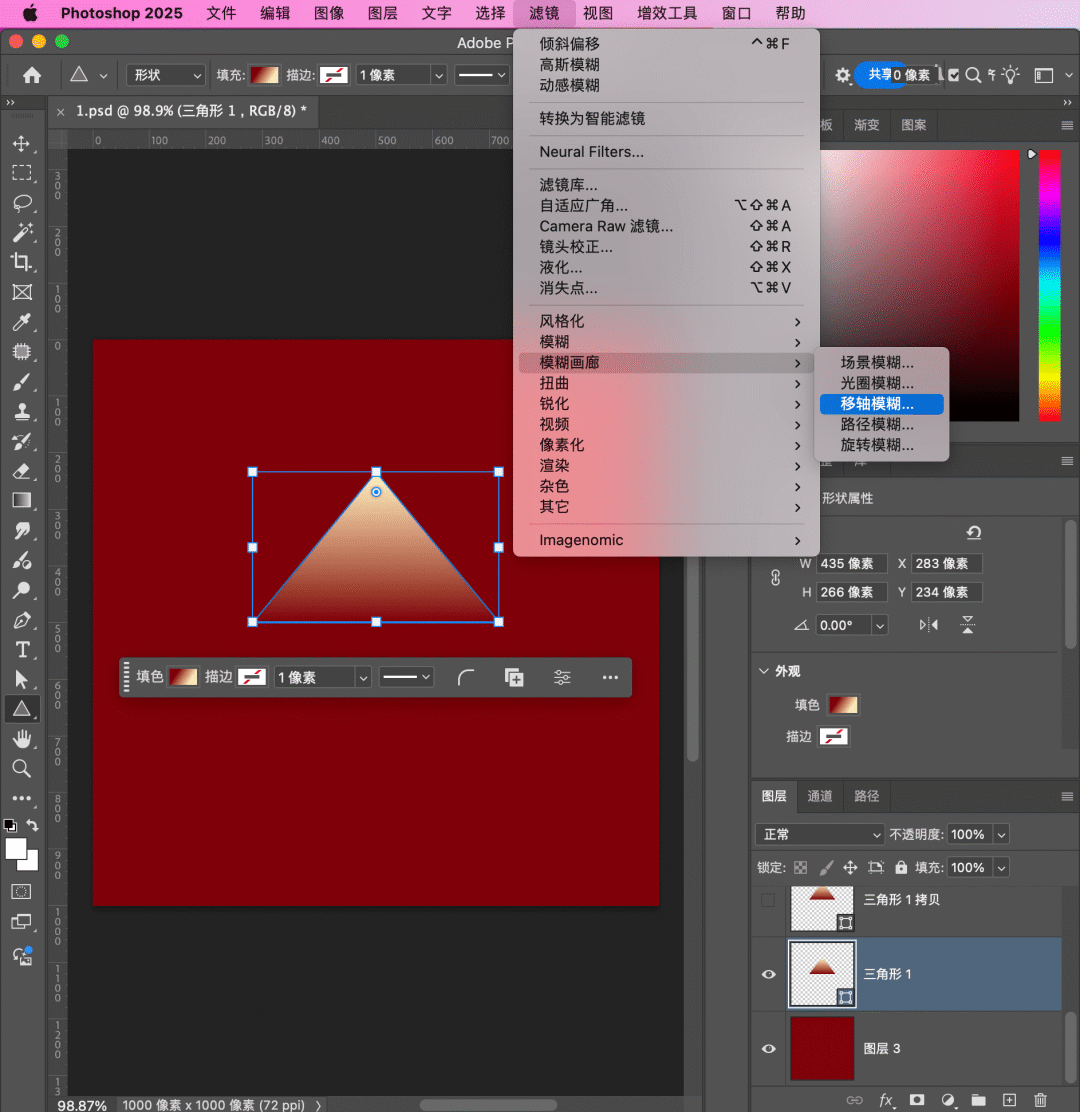Screen dimensions: 1080x1112
Task: Select the Move tool
Action: [21, 144]
